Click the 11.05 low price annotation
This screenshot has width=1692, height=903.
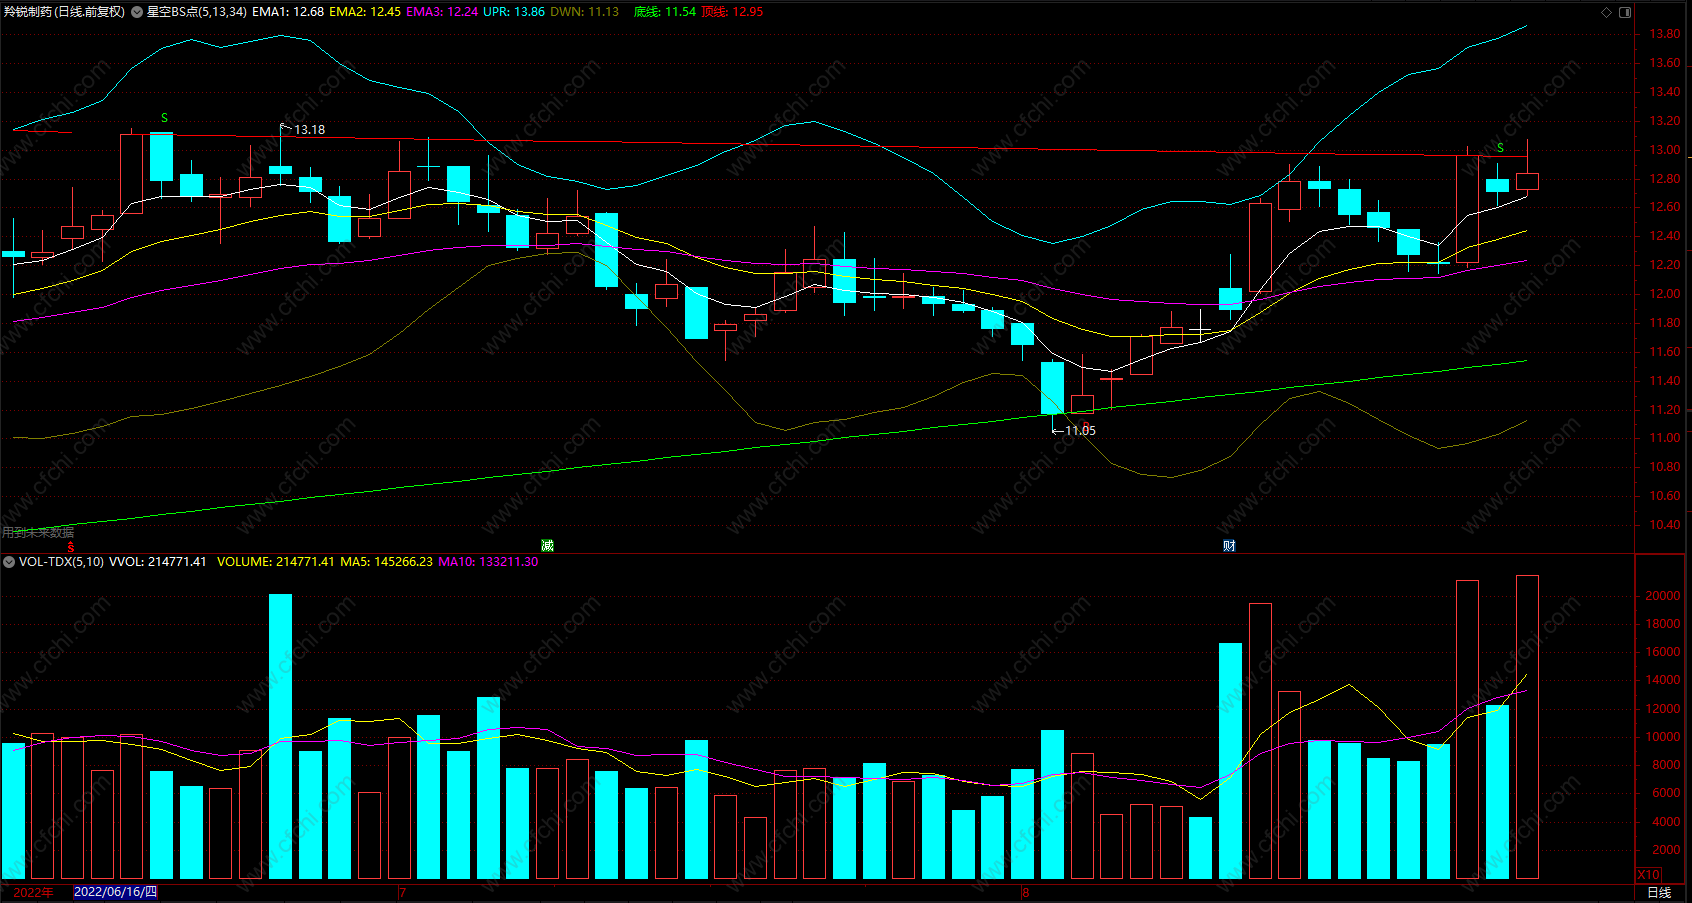(x=1080, y=430)
